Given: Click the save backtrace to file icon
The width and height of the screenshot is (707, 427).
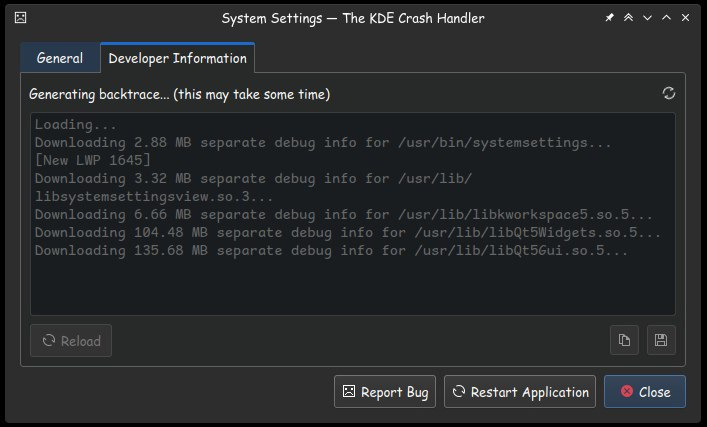Looking at the screenshot, I should pos(660,340).
